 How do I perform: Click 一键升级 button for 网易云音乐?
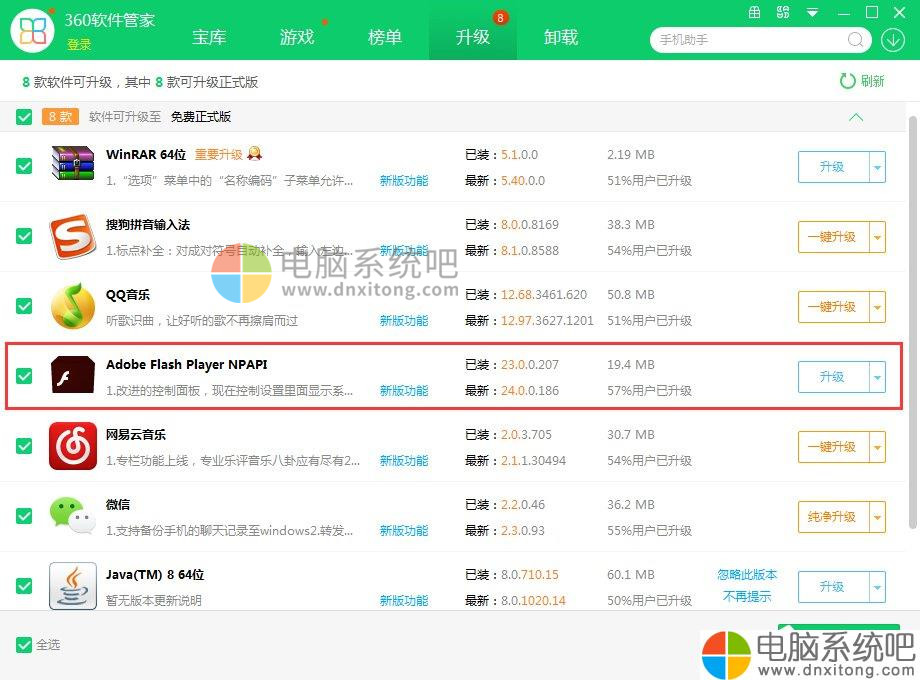(x=833, y=447)
